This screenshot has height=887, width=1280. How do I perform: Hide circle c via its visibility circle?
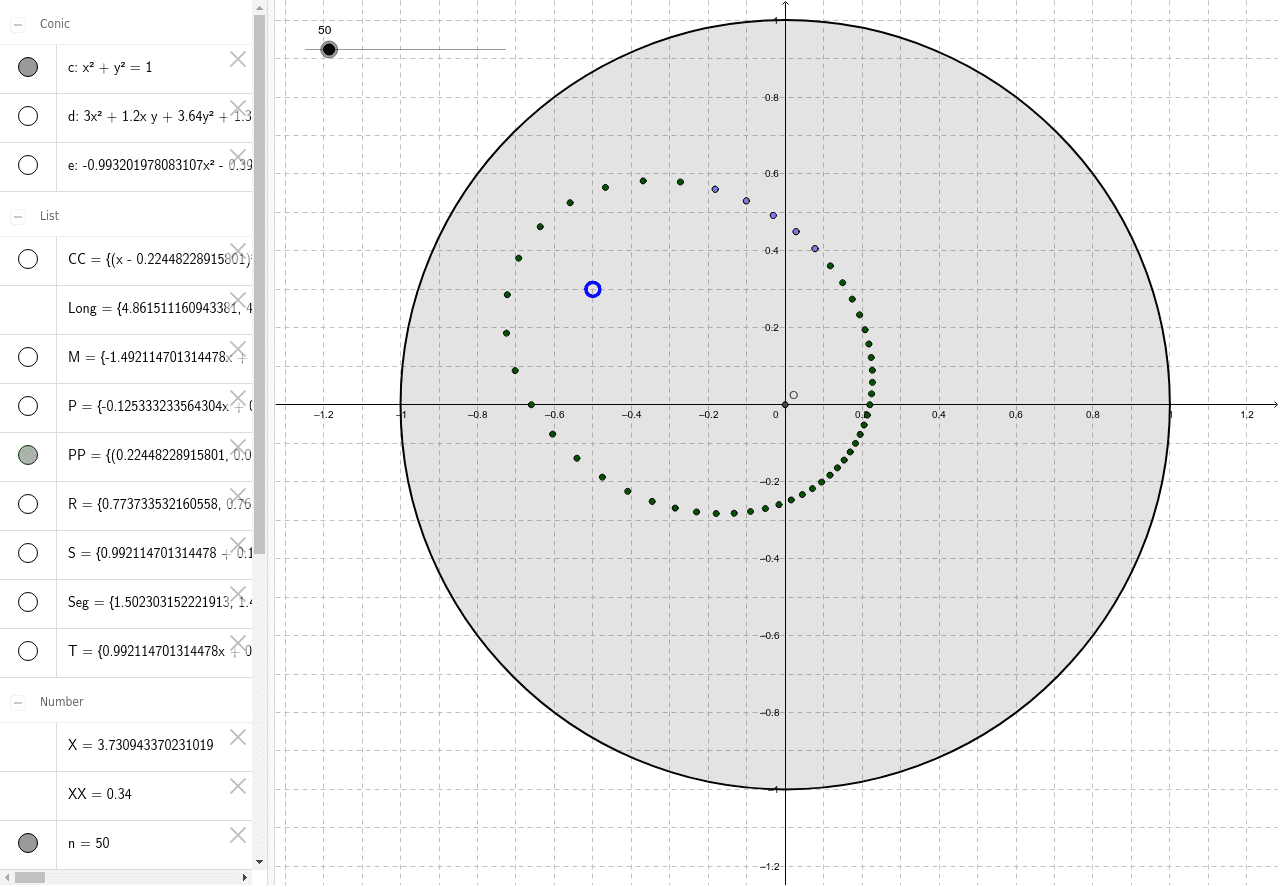pyautogui.click(x=28, y=67)
